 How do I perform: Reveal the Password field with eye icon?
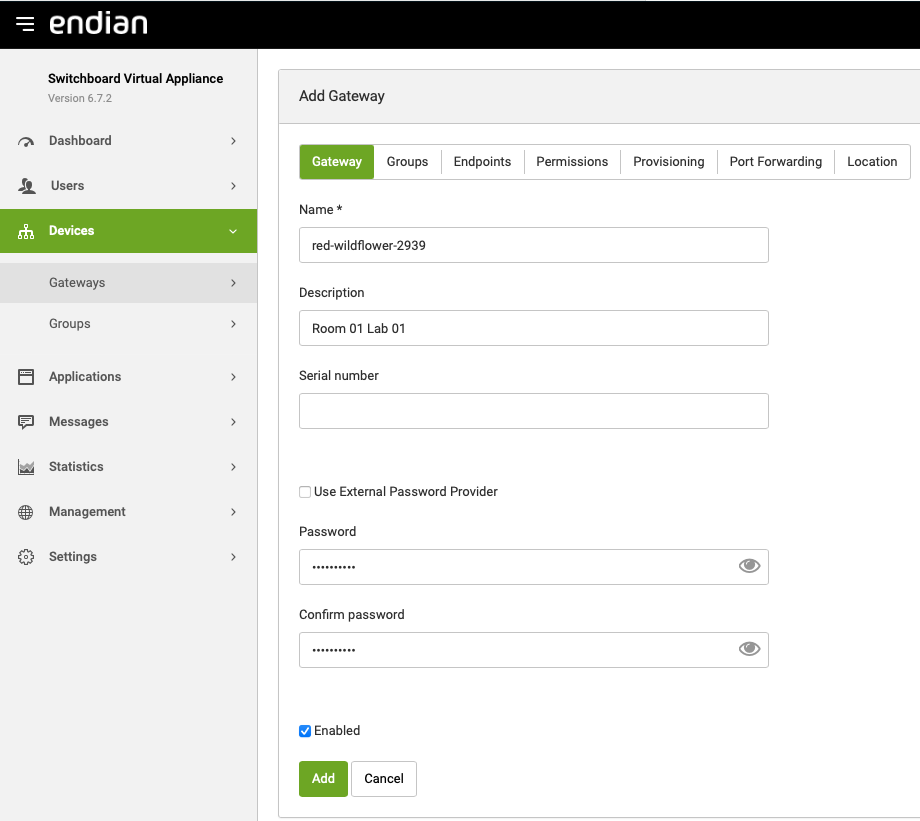[749, 566]
